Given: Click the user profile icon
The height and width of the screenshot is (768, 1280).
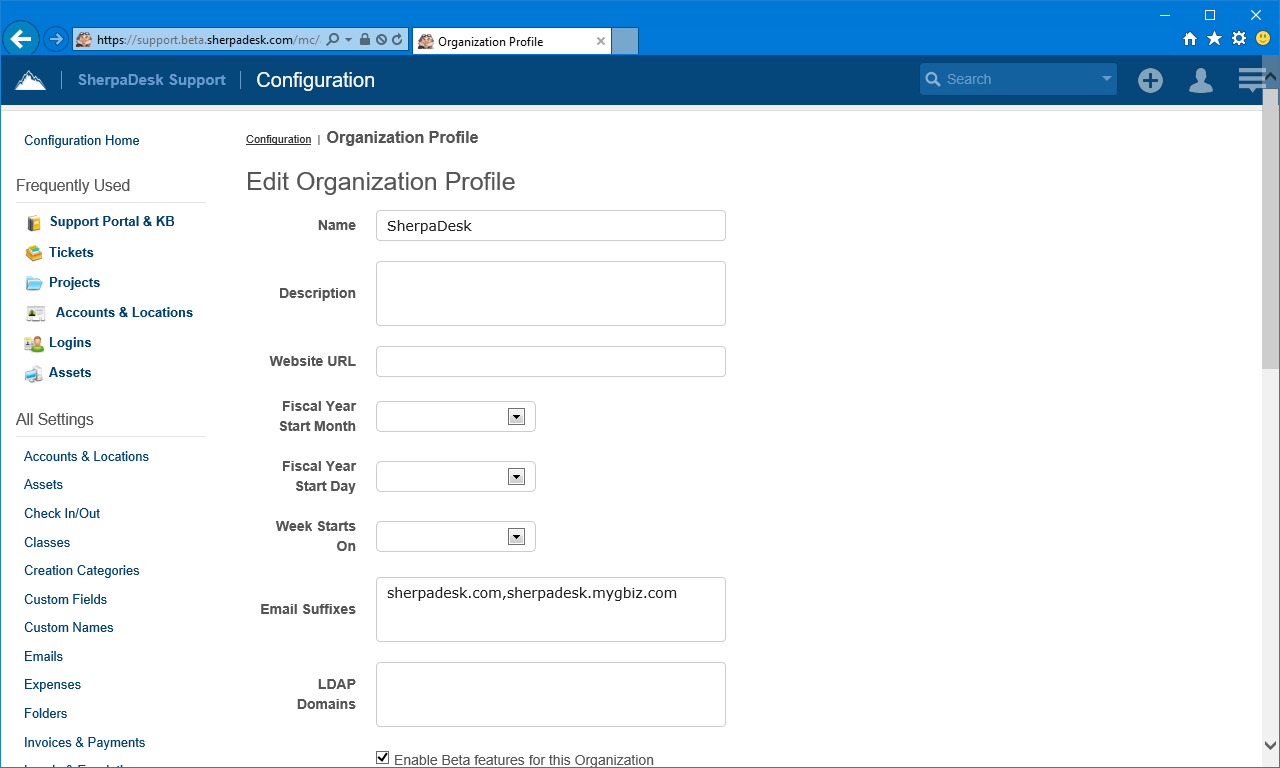Looking at the screenshot, I should (1200, 79).
